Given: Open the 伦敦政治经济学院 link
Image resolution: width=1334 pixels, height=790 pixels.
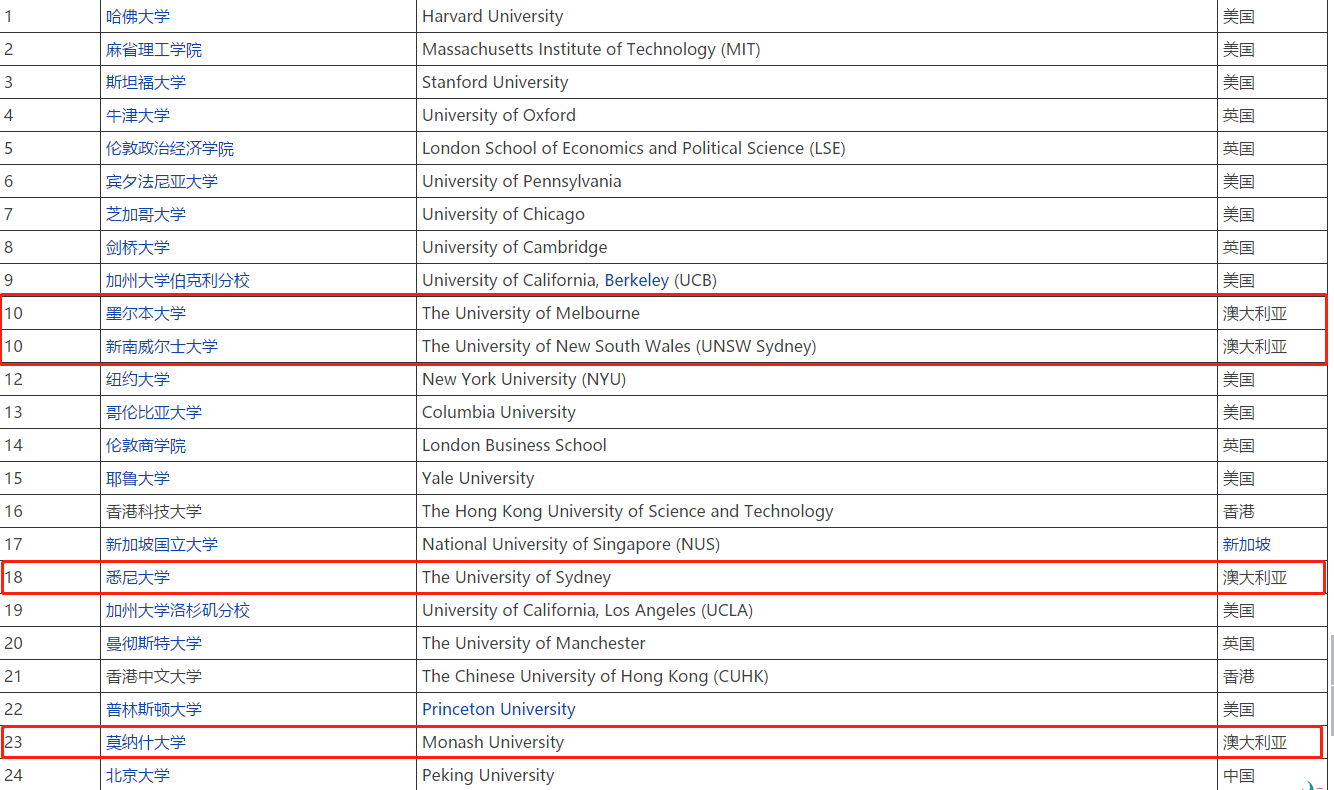Looking at the screenshot, I should tap(170, 148).
